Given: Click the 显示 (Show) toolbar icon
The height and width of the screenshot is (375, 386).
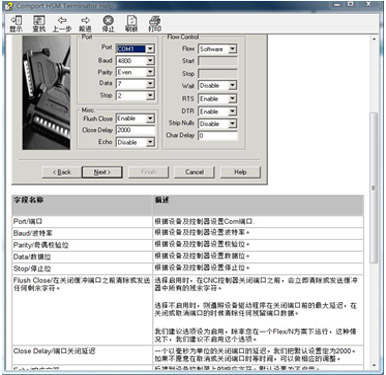Looking at the screenshot, I should point(16,24).
